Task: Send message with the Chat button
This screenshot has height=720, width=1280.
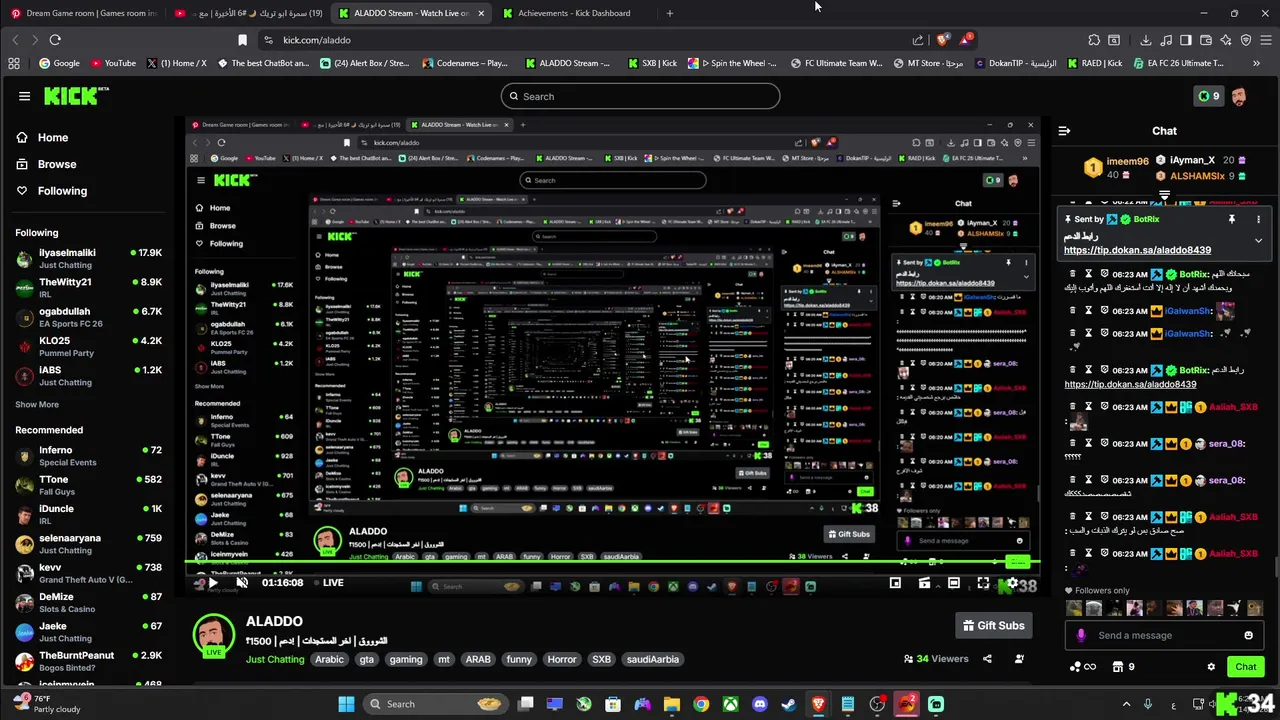Action: pos(1245,667)
